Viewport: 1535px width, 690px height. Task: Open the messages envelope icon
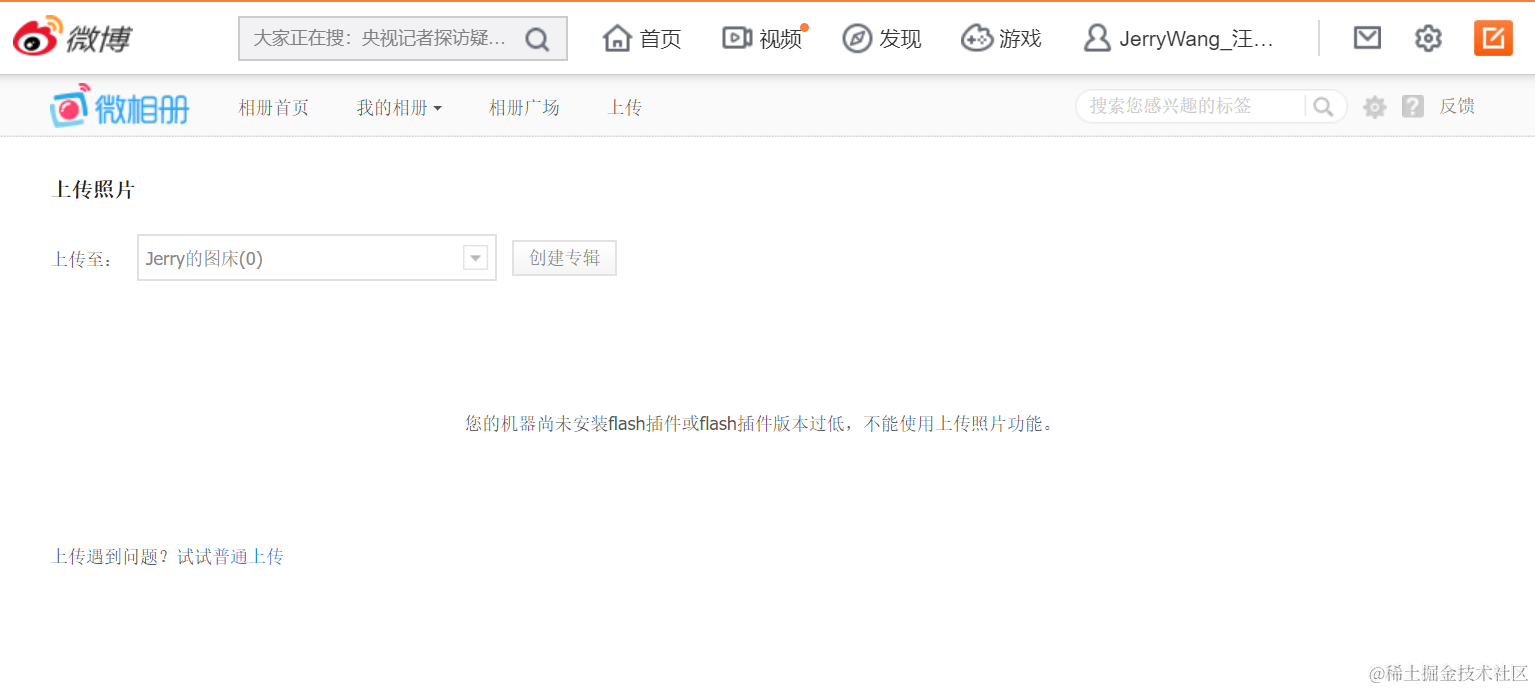tap(1367, 38)
